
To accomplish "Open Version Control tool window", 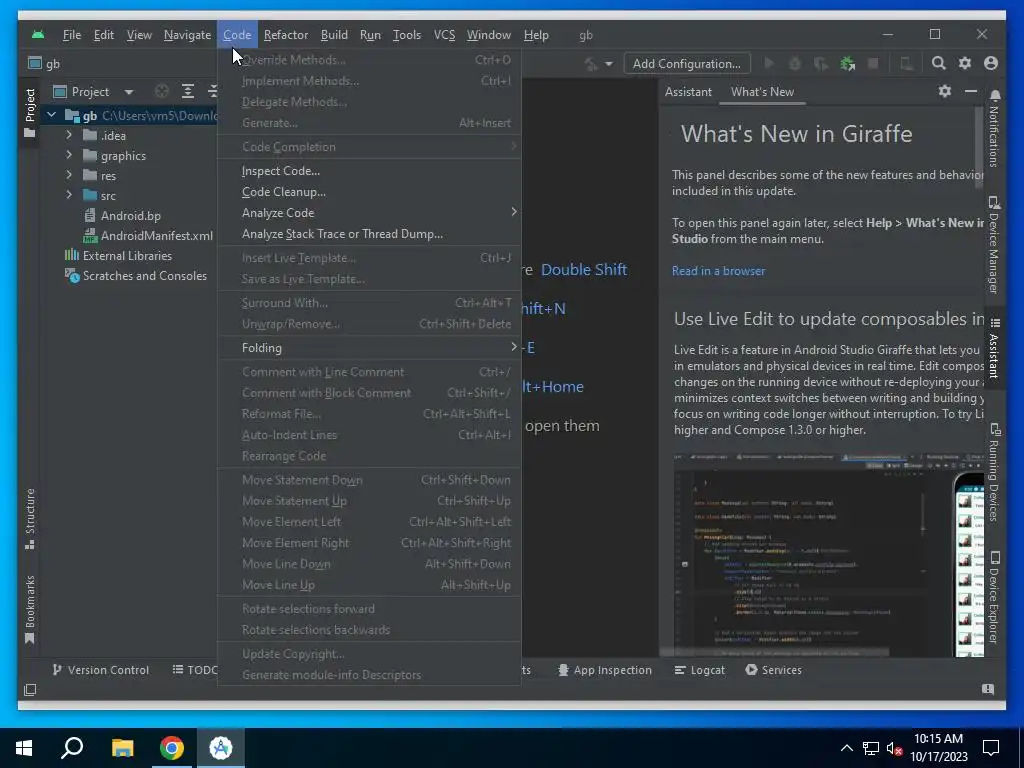I will (x=101, y=670).
